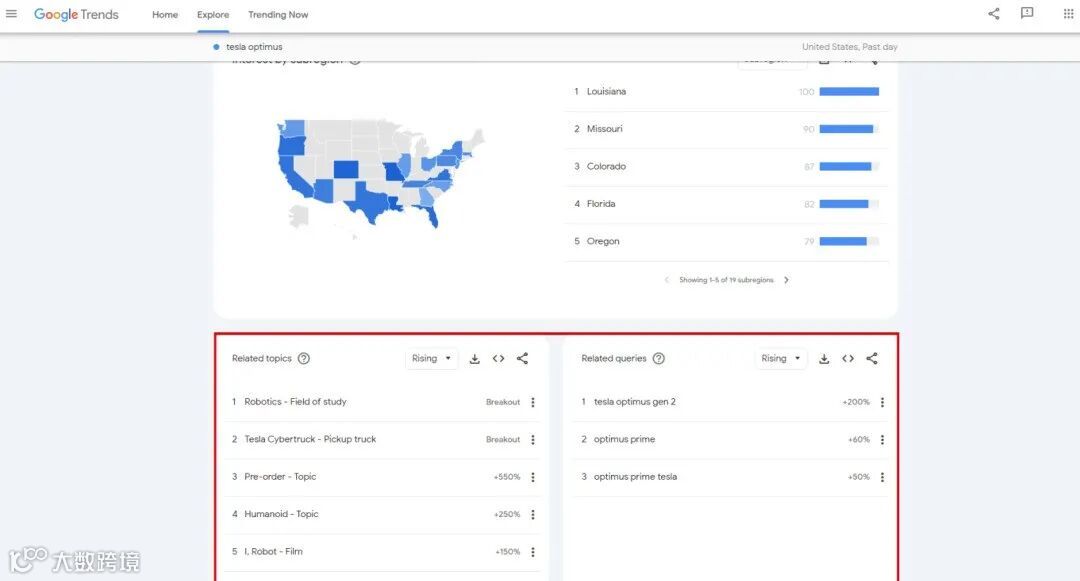This screenshot has height=581, width=1080.
Task: Share the Related topics card
Action: click(523, 359)
